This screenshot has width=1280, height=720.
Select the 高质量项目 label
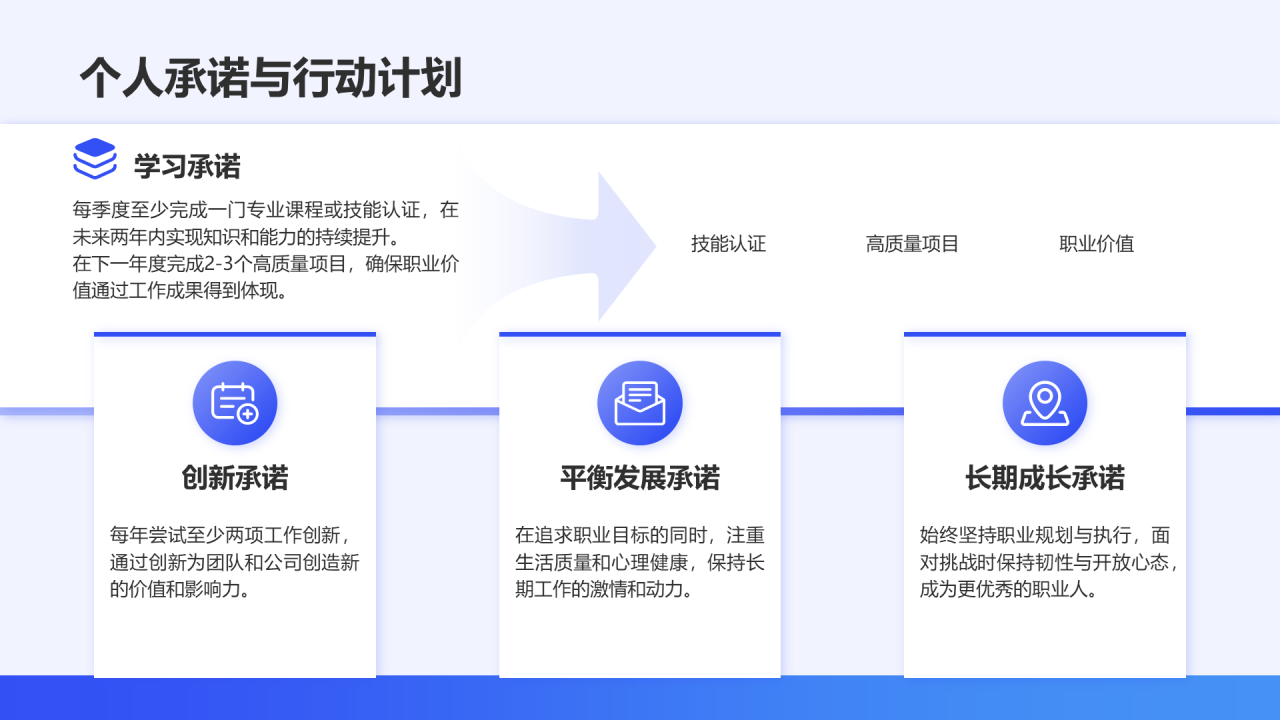pos(911,244)
